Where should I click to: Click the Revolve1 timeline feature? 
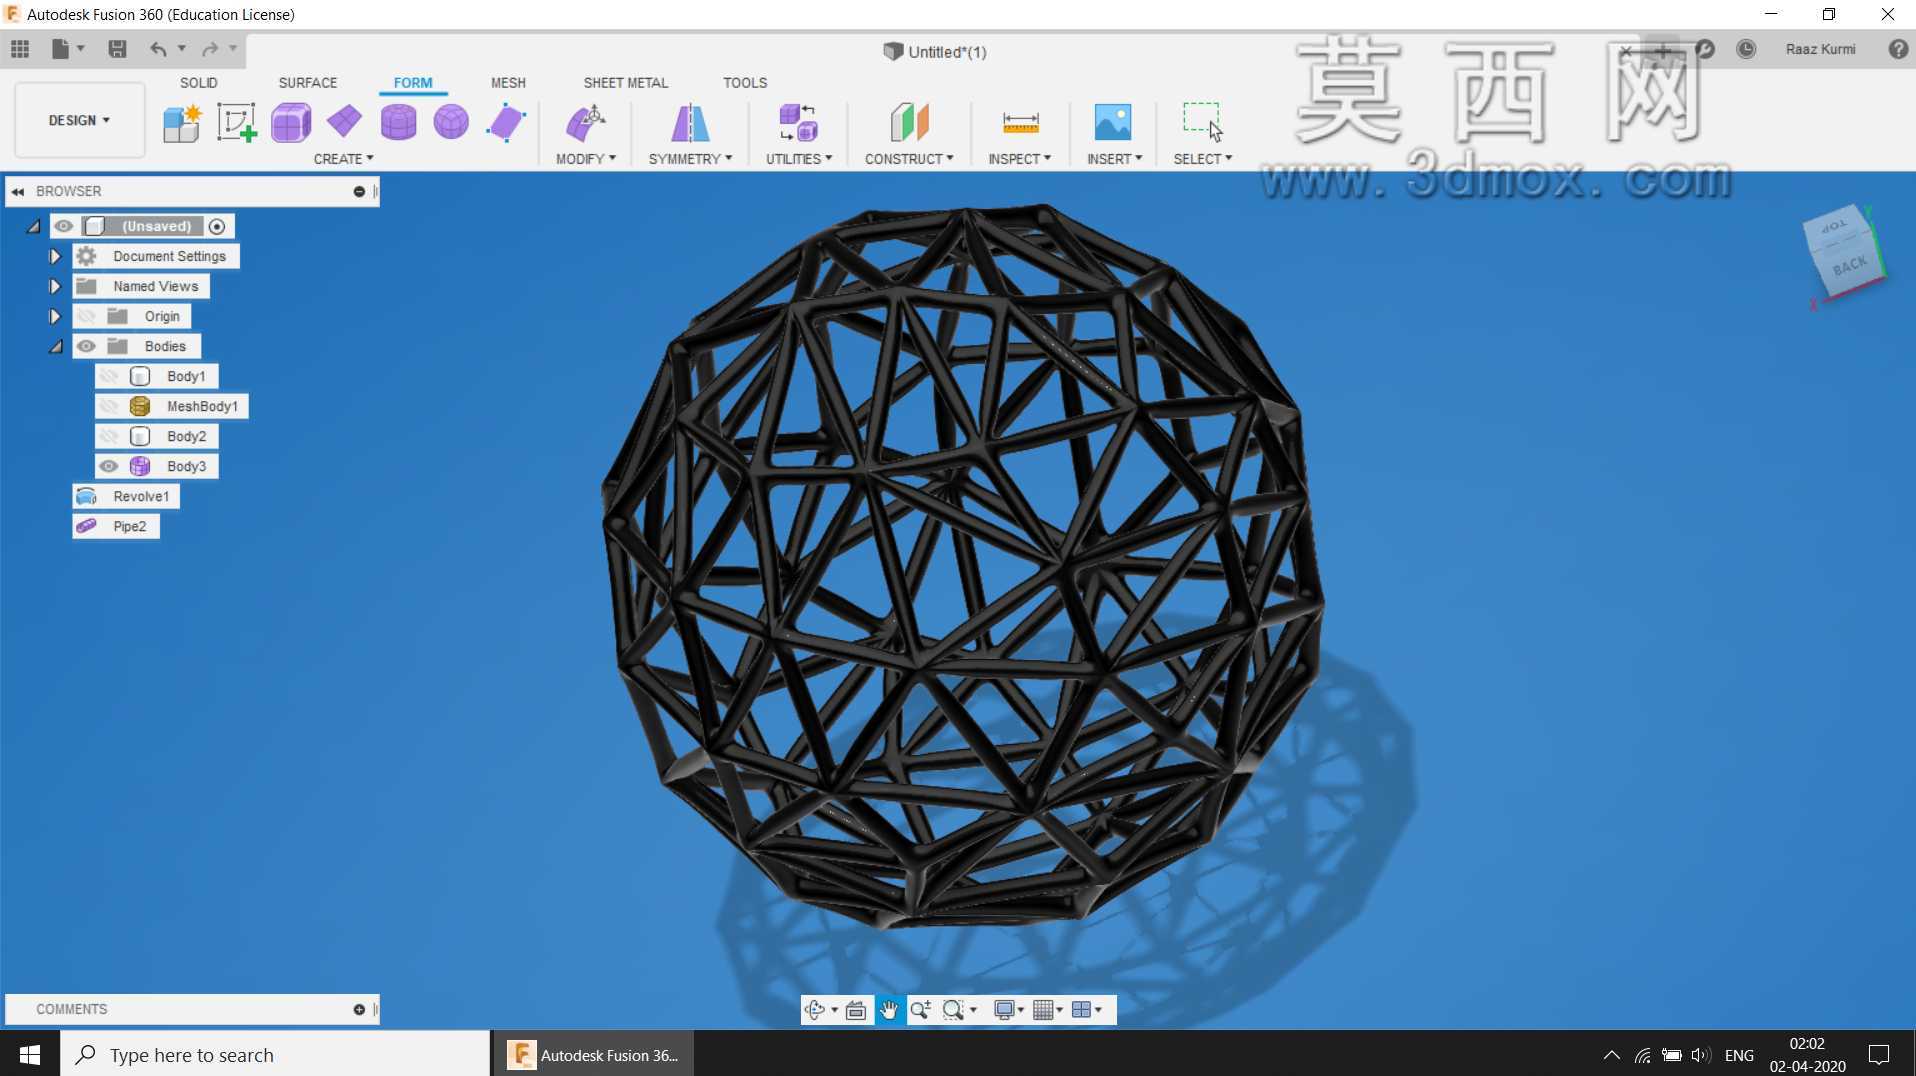(126, 496)
